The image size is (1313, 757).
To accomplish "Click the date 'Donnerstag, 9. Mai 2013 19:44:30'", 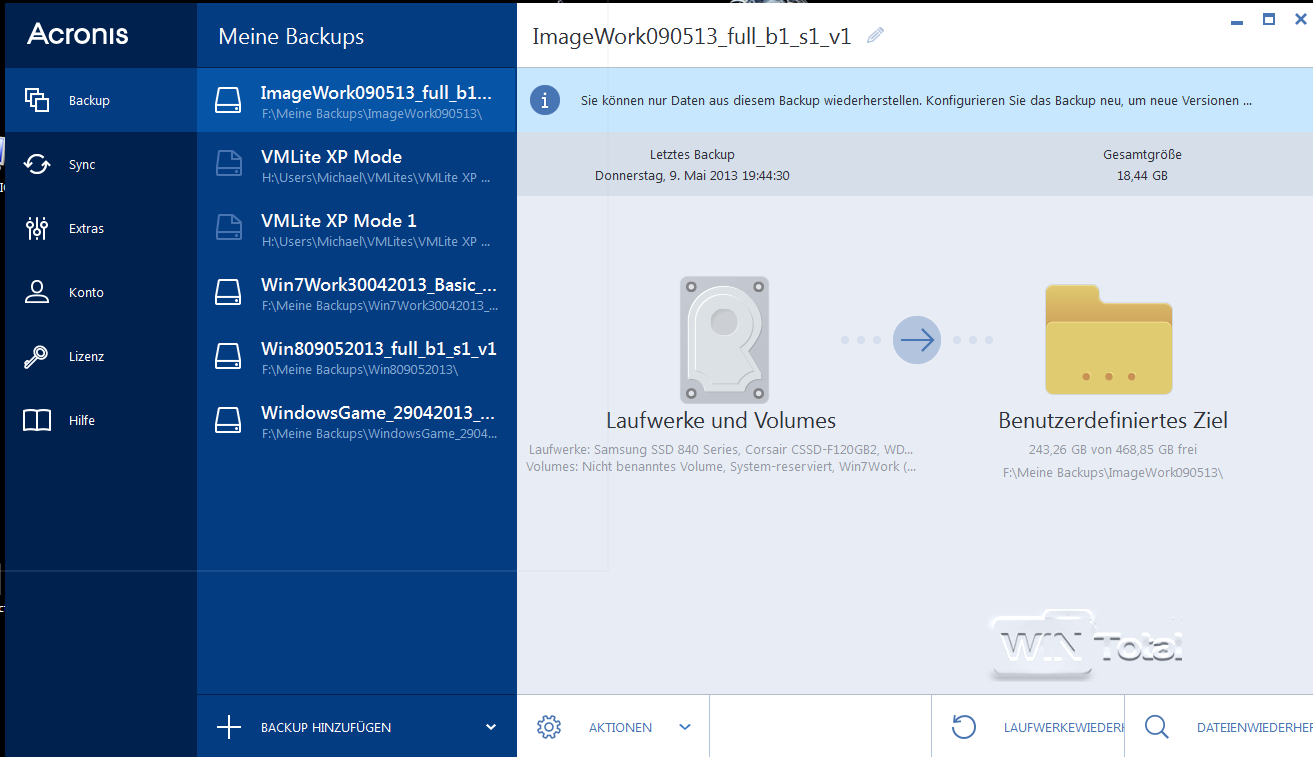I will (x=692, y=176).
